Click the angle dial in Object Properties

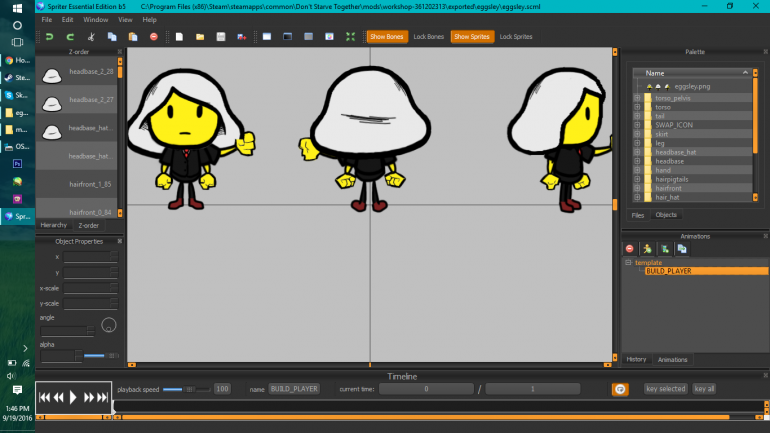pos(109,325)
